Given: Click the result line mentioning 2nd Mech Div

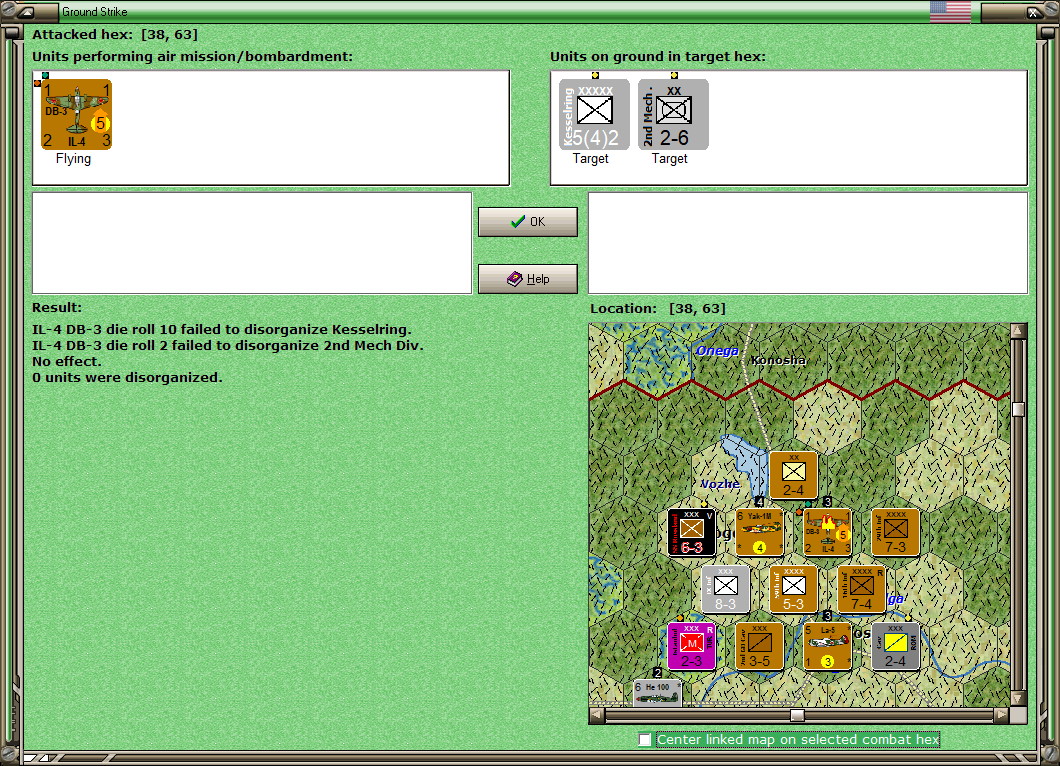Looking at the screenshot, I should click(228, 345).
